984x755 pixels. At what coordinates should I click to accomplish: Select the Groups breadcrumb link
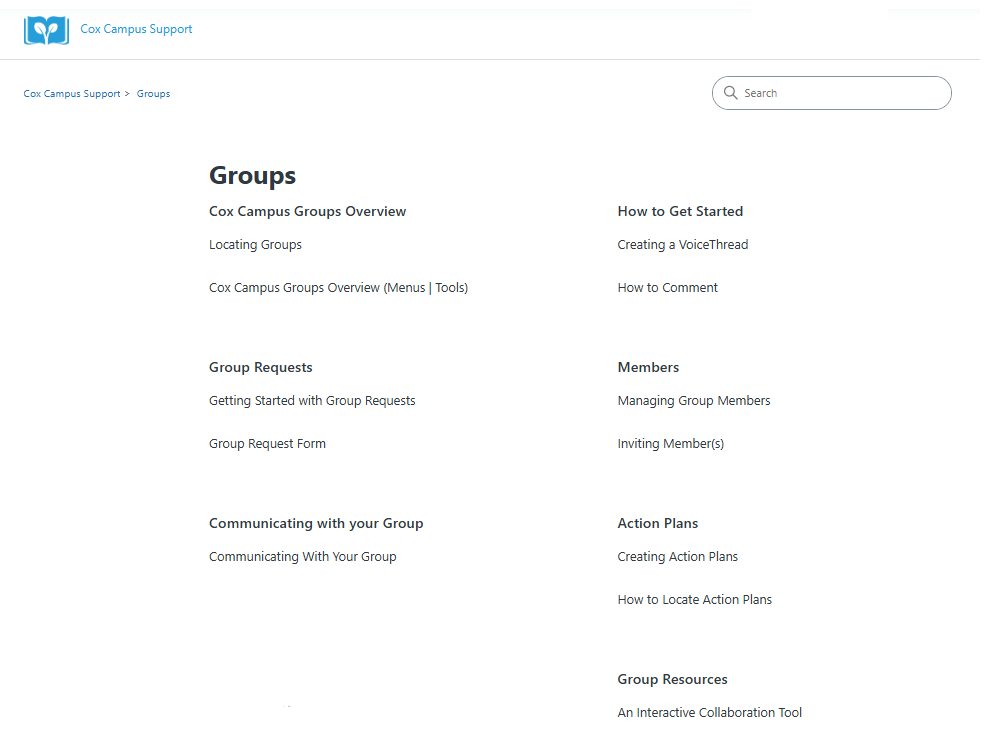[x=153, y=94]
